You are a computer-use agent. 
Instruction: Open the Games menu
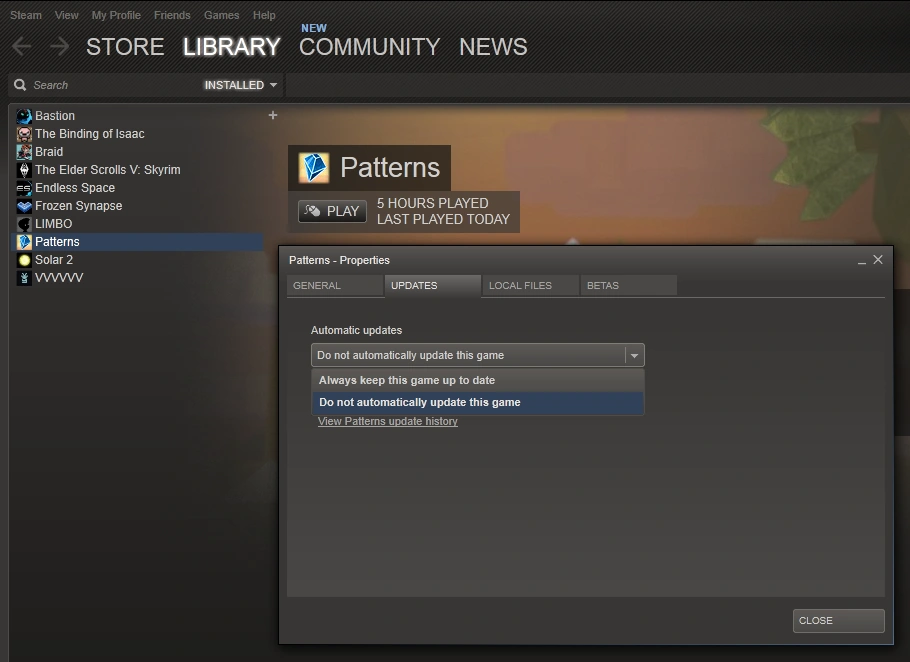tap(221, 14)
